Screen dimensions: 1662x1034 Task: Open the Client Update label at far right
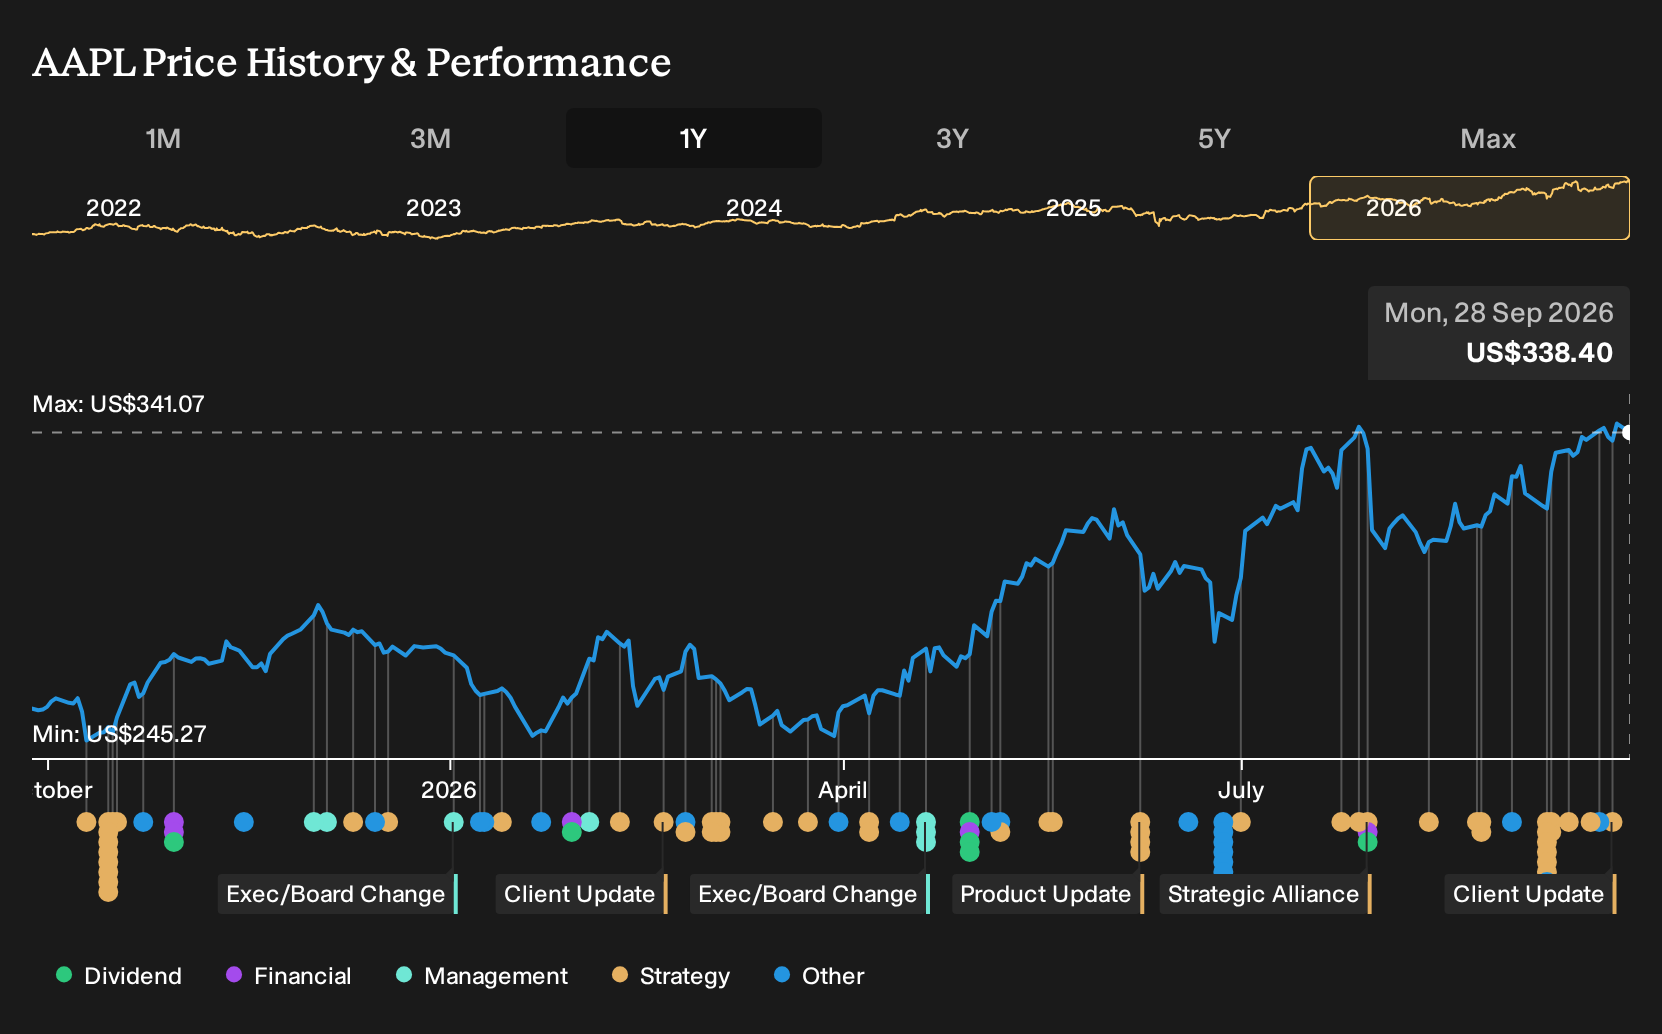click(x=1530, y=894)
